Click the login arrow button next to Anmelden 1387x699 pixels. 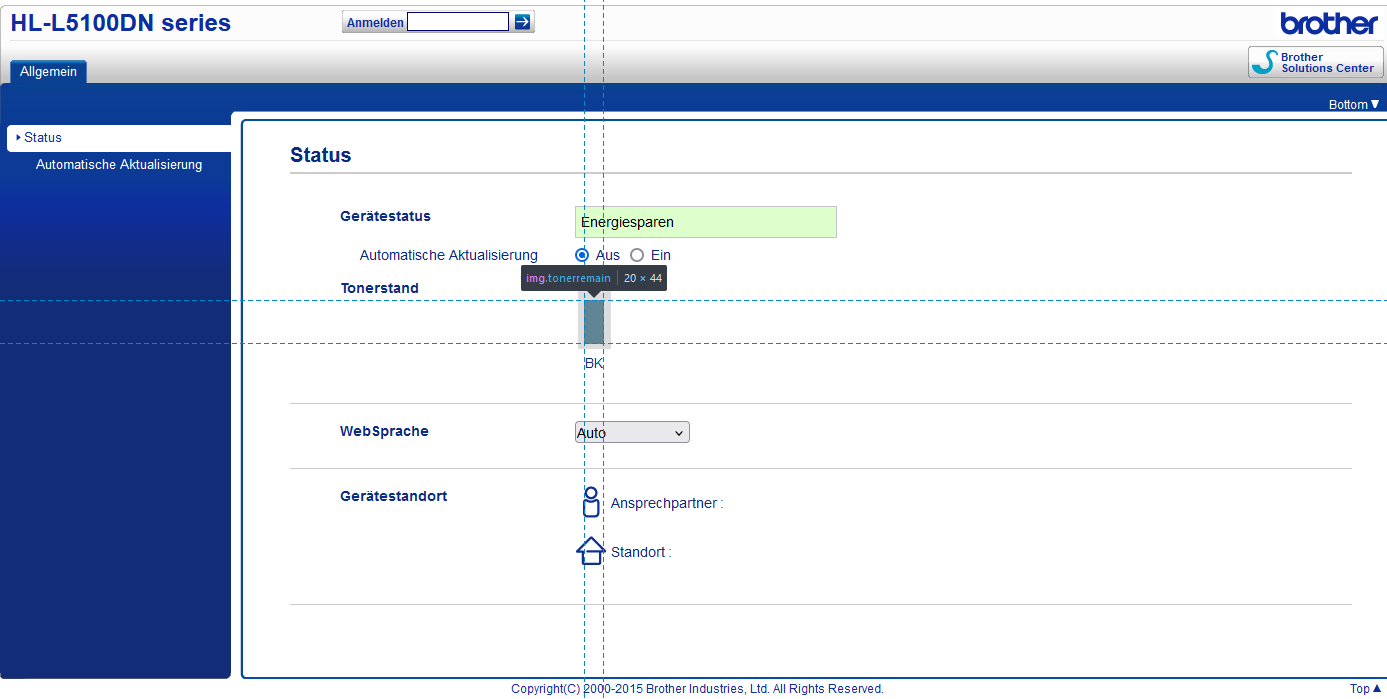(522, 22)
